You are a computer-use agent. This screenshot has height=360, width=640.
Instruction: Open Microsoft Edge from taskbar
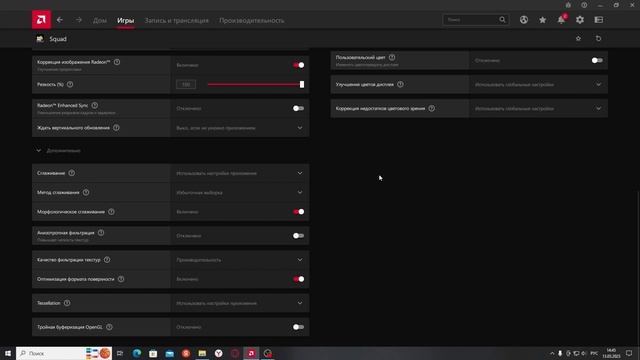click(x=137, y=353)
